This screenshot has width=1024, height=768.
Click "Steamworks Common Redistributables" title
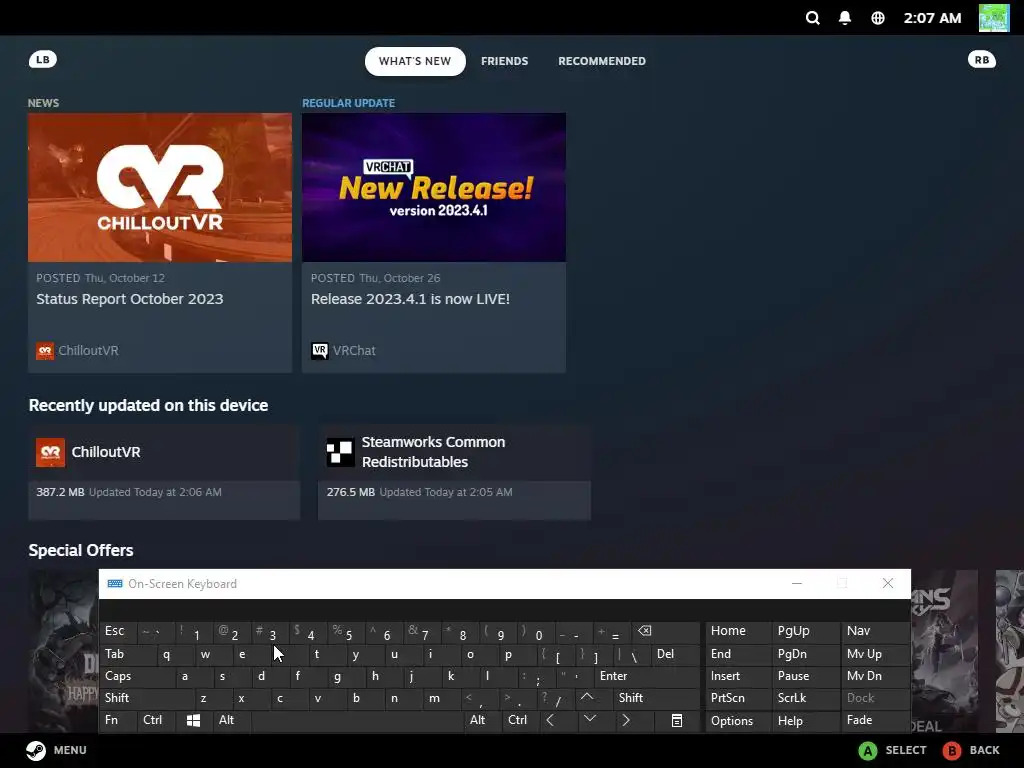(x=434, y=452)
